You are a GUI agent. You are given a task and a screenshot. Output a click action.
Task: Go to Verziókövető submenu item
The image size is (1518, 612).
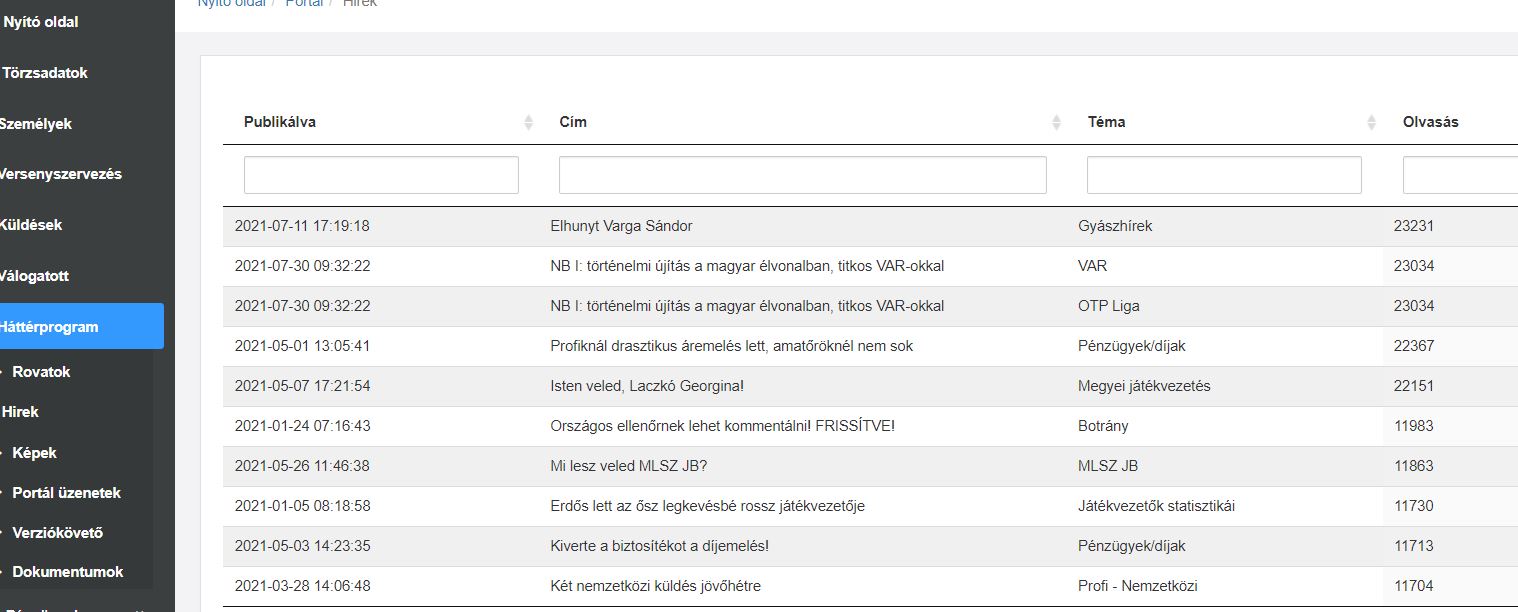tap(57, 533)
